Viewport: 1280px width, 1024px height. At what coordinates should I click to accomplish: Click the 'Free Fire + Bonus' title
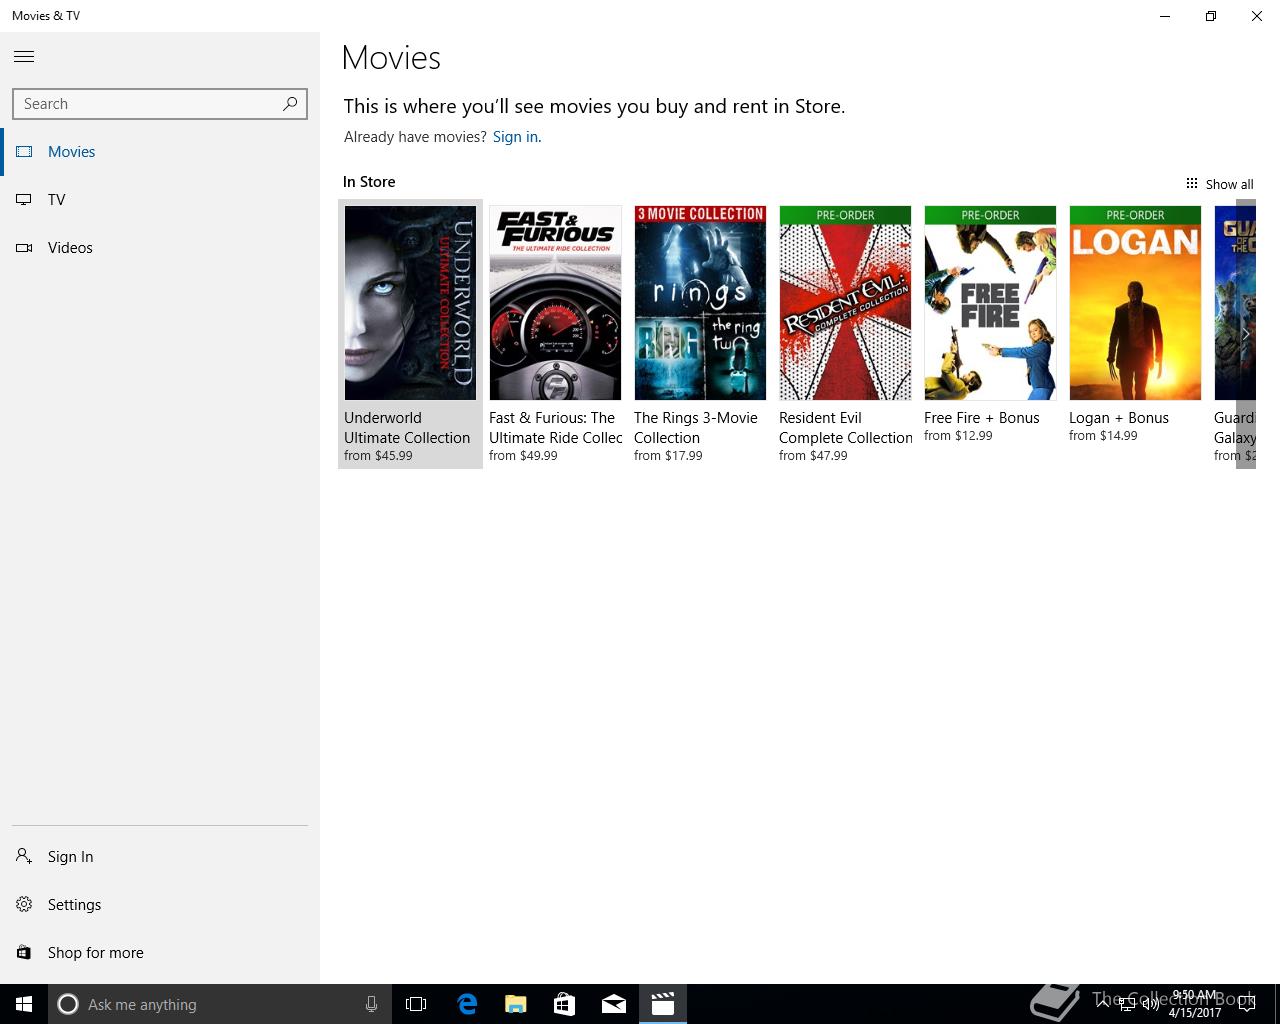click(x=982, y=418)
